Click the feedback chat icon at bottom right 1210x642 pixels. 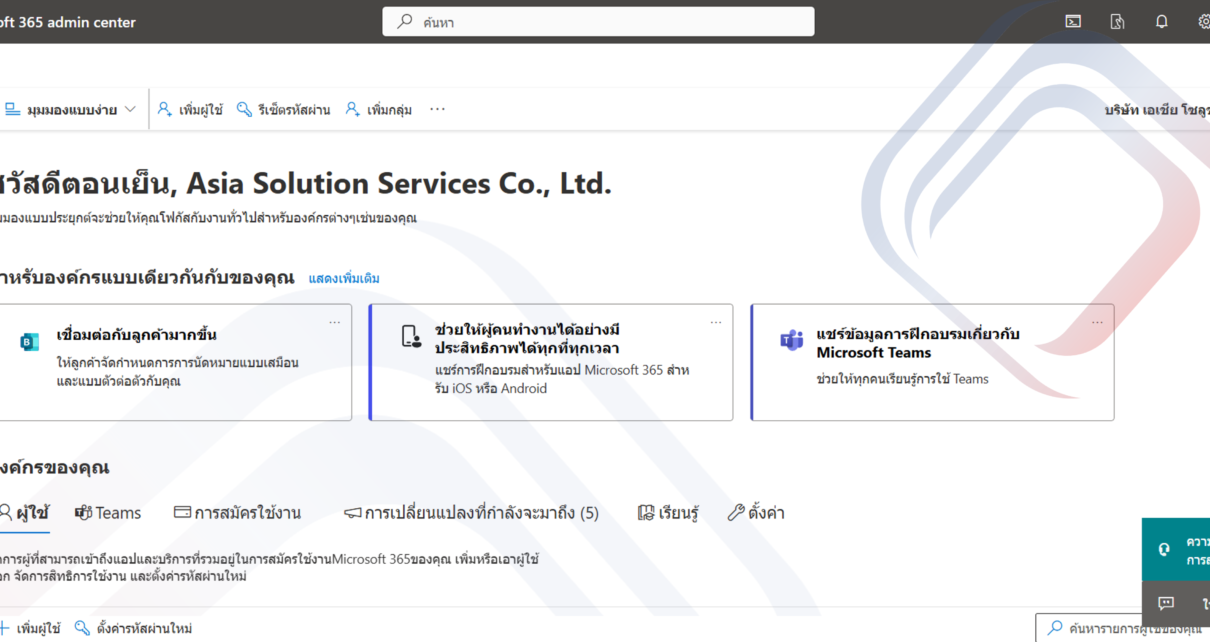click(1165, 603)
